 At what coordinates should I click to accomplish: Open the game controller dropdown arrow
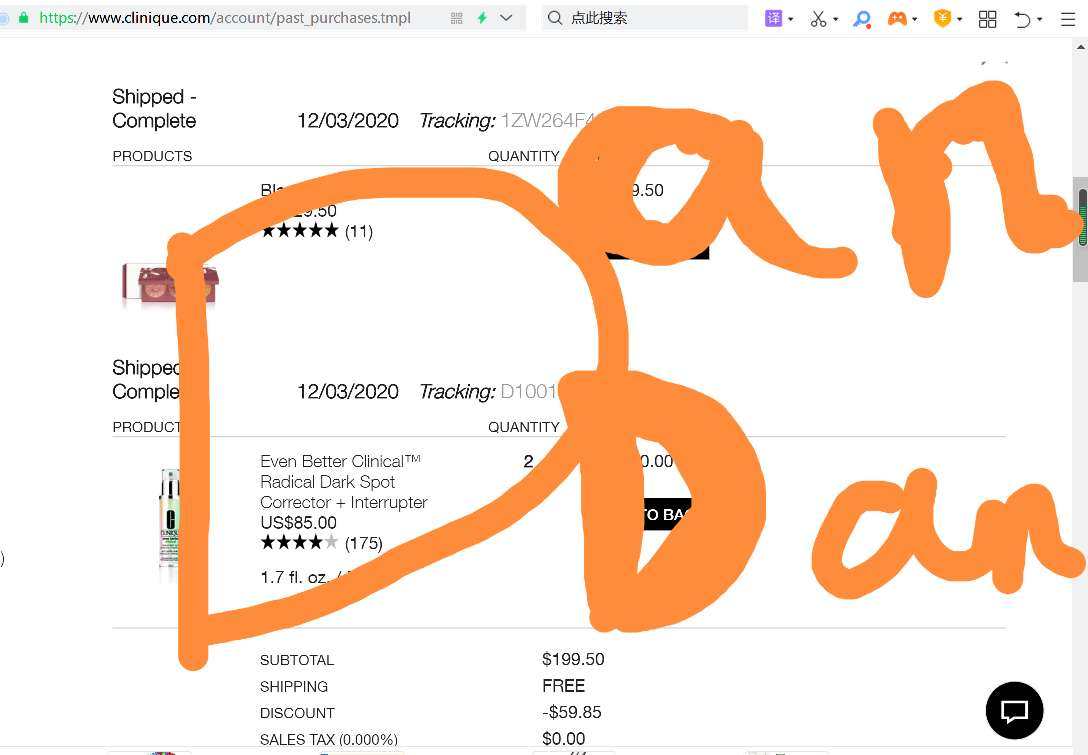coord(915,19)
